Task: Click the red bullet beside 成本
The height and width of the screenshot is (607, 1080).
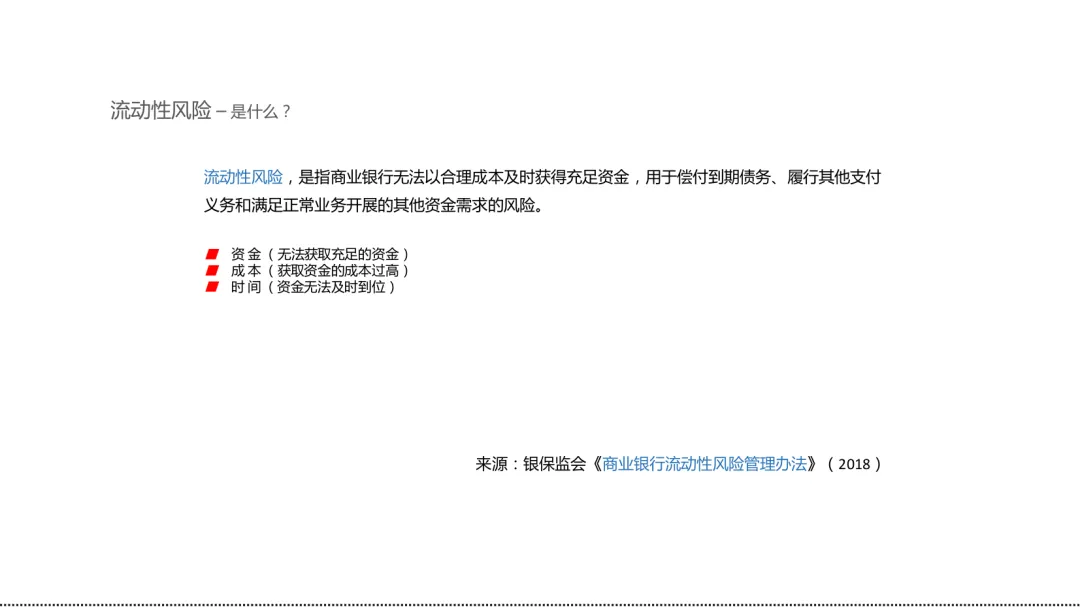Action: [212, 270]
